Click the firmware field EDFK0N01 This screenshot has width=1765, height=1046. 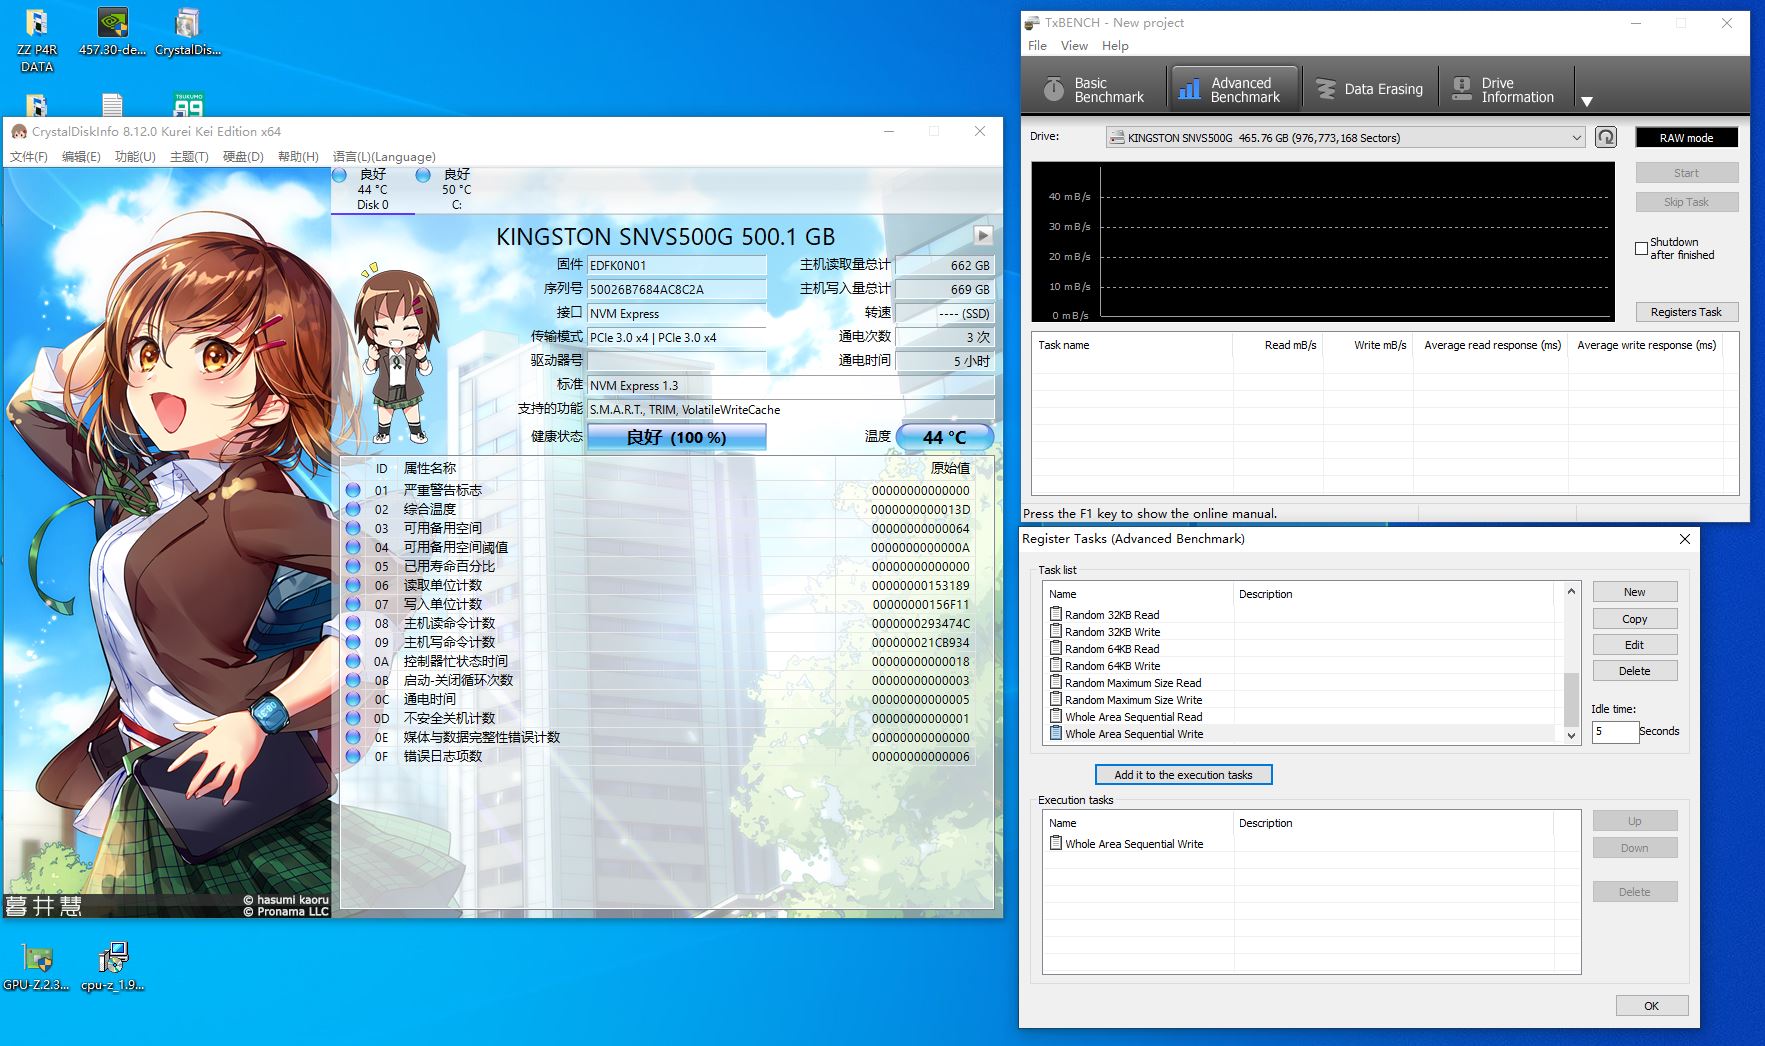point(676,265)
